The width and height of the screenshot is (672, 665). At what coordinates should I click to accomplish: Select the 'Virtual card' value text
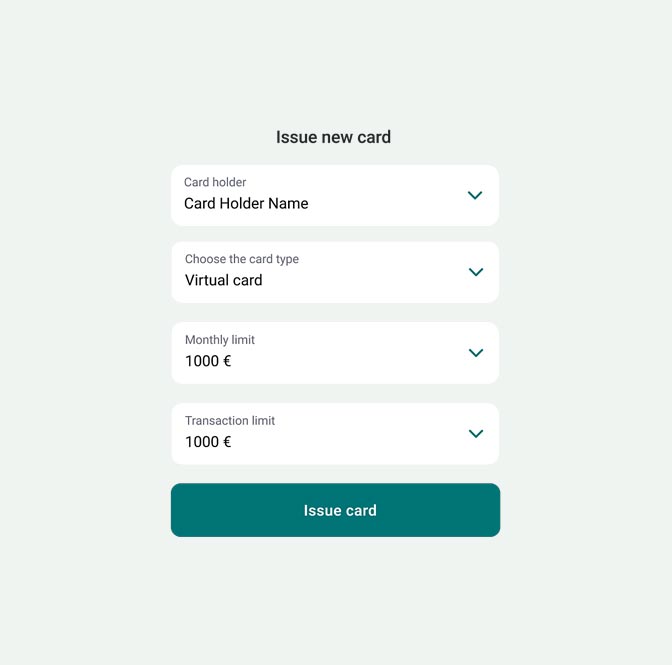(x=224, y=281)
